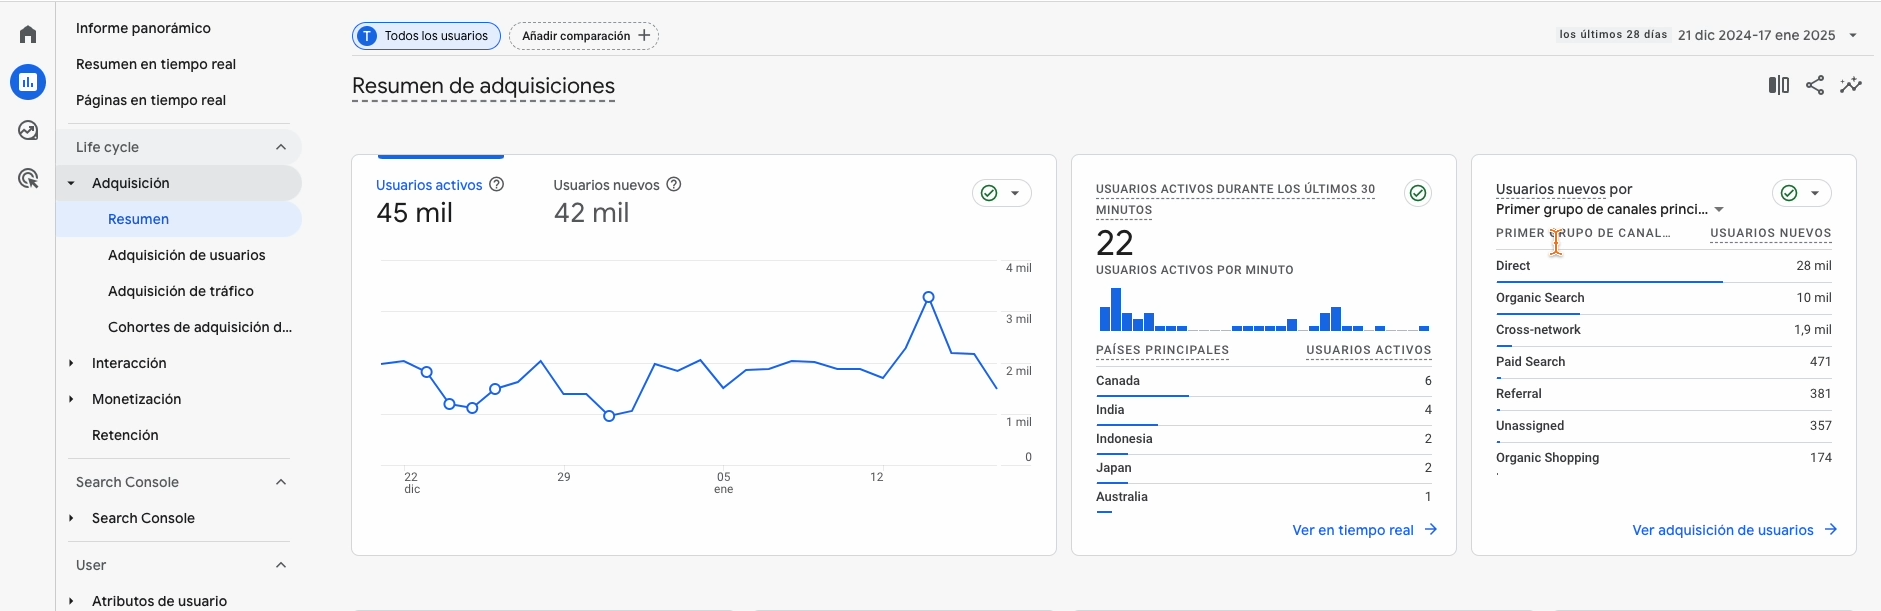This screenshot has width=1881, height=611.
Task: Click the Home icon in left rail
Action: (28, 35)
